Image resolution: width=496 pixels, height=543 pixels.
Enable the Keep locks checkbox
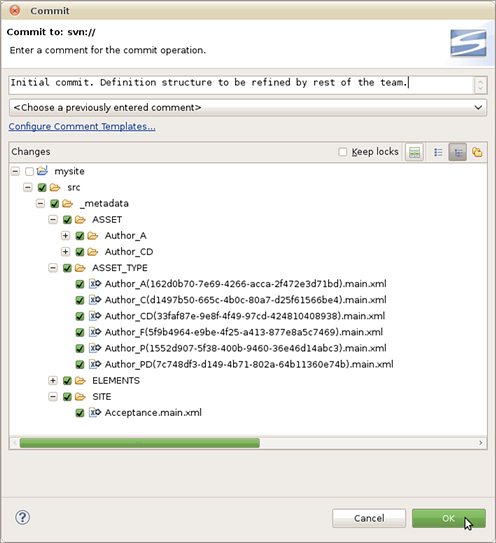343,152
